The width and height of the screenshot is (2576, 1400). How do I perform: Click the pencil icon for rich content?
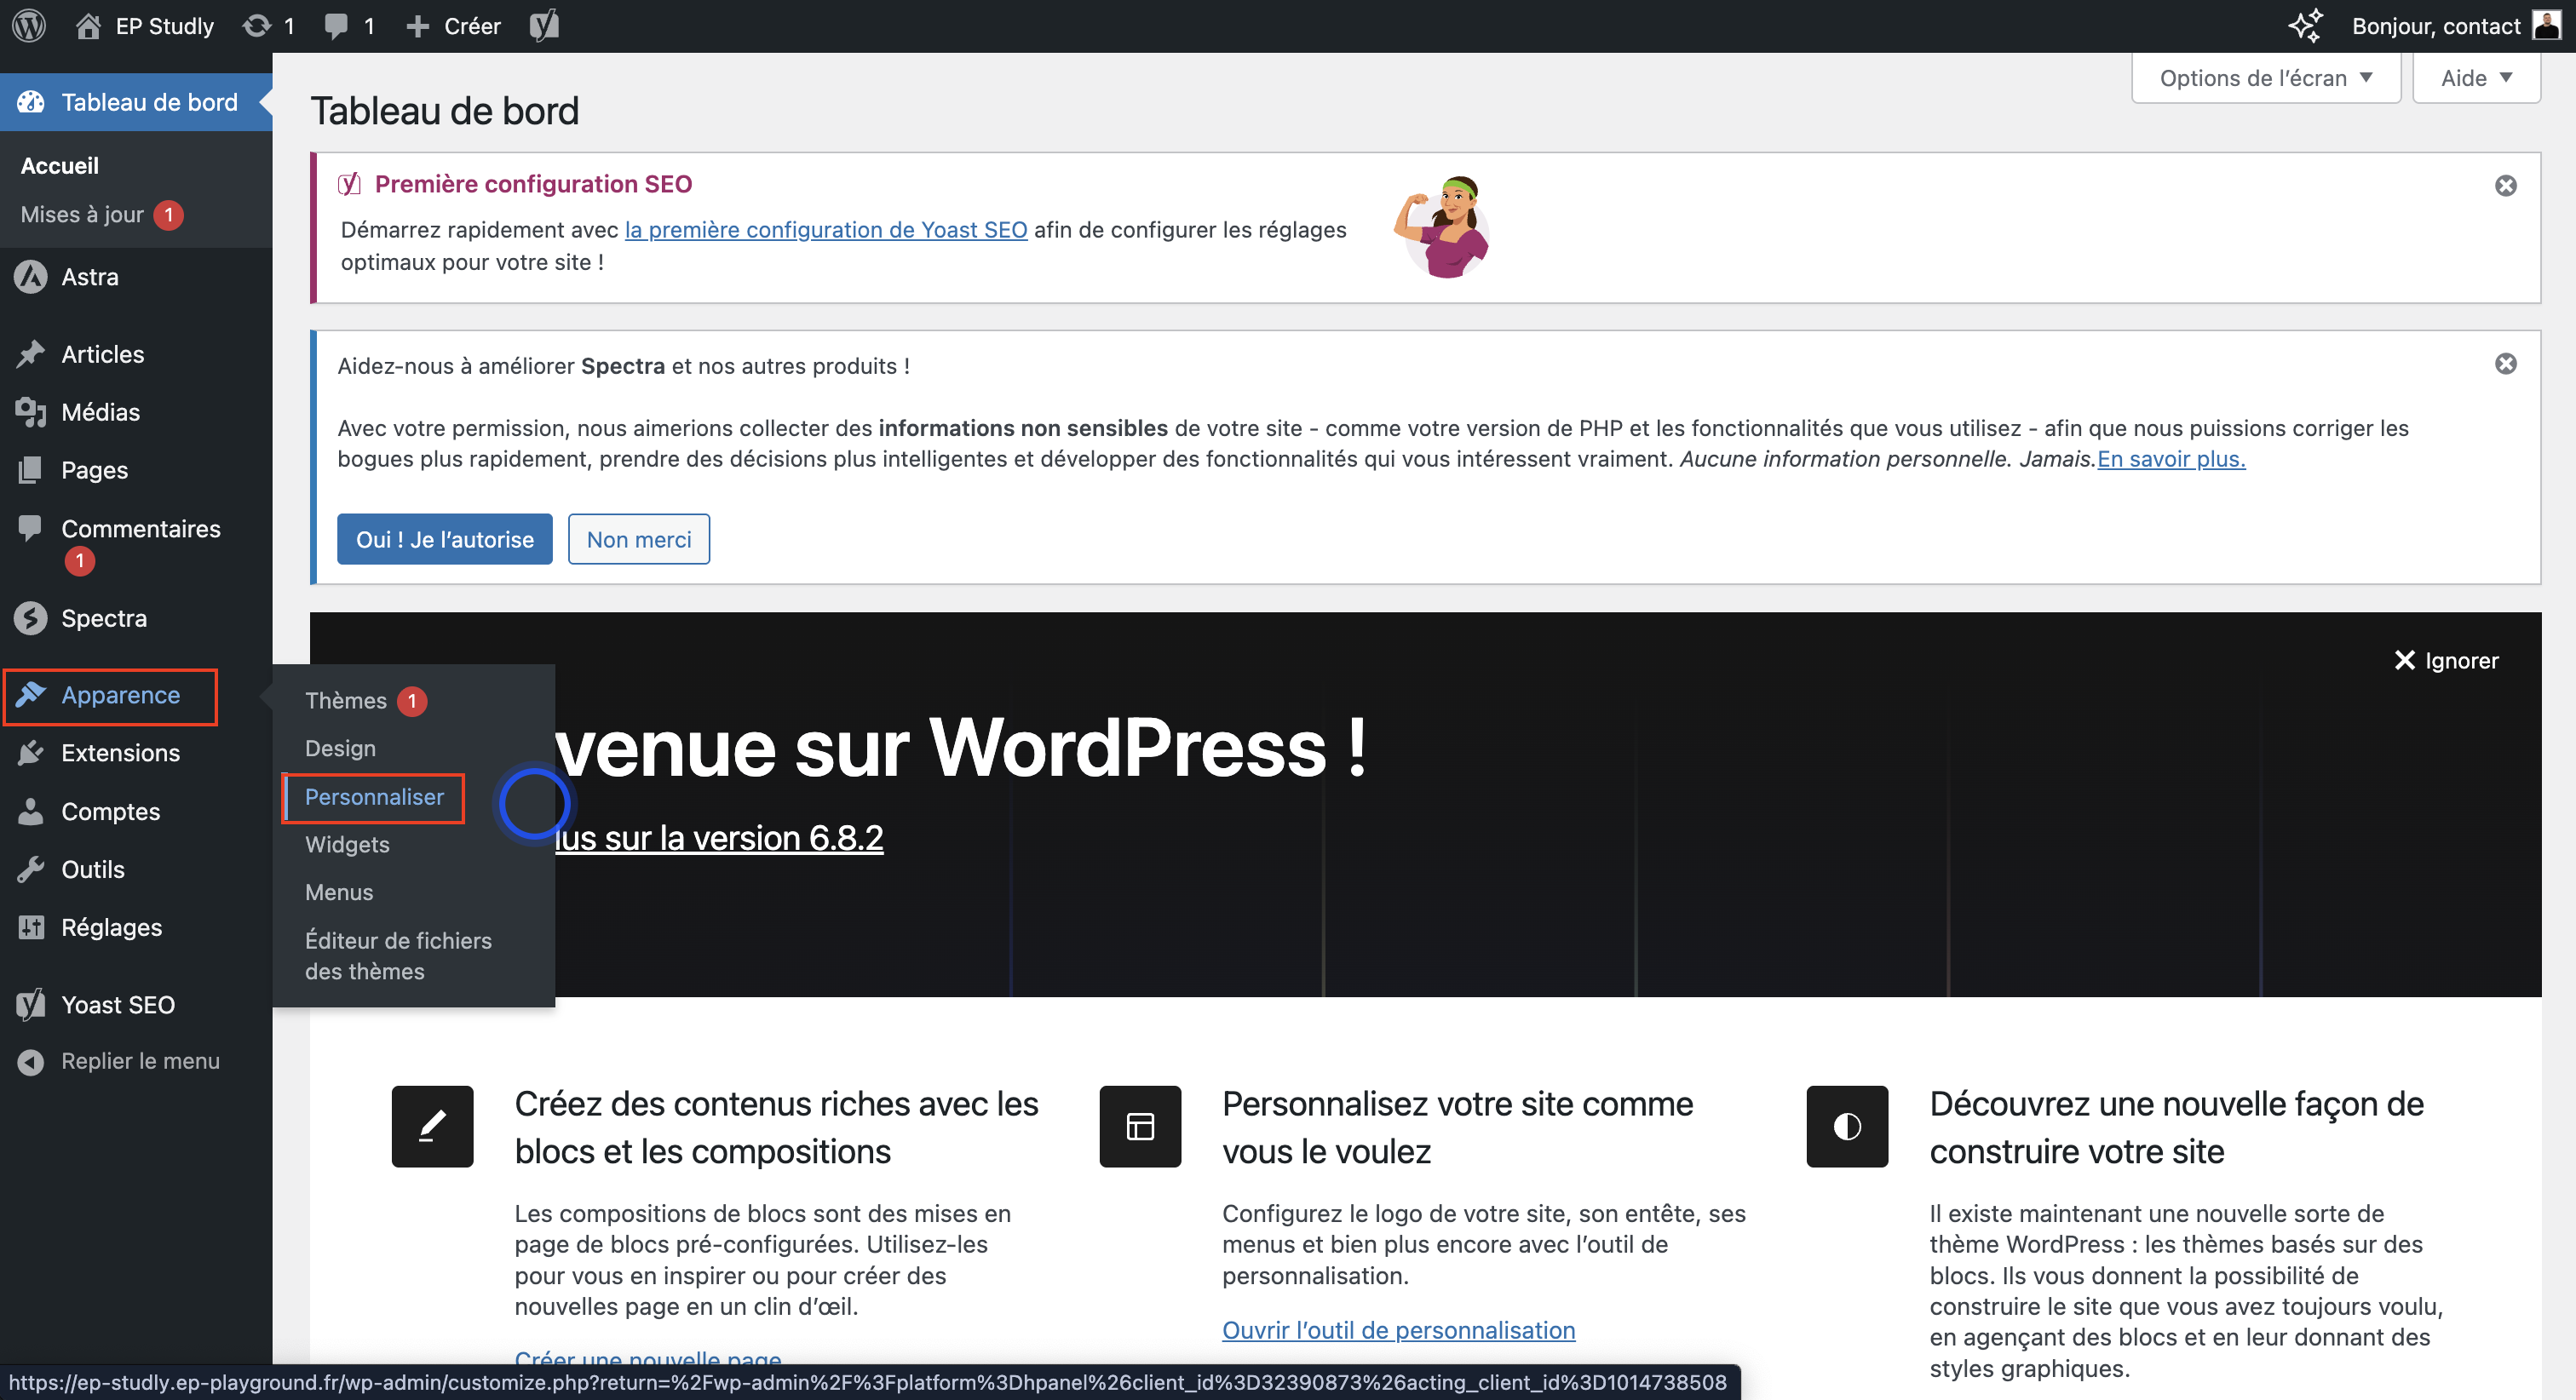click(432, 1126)
